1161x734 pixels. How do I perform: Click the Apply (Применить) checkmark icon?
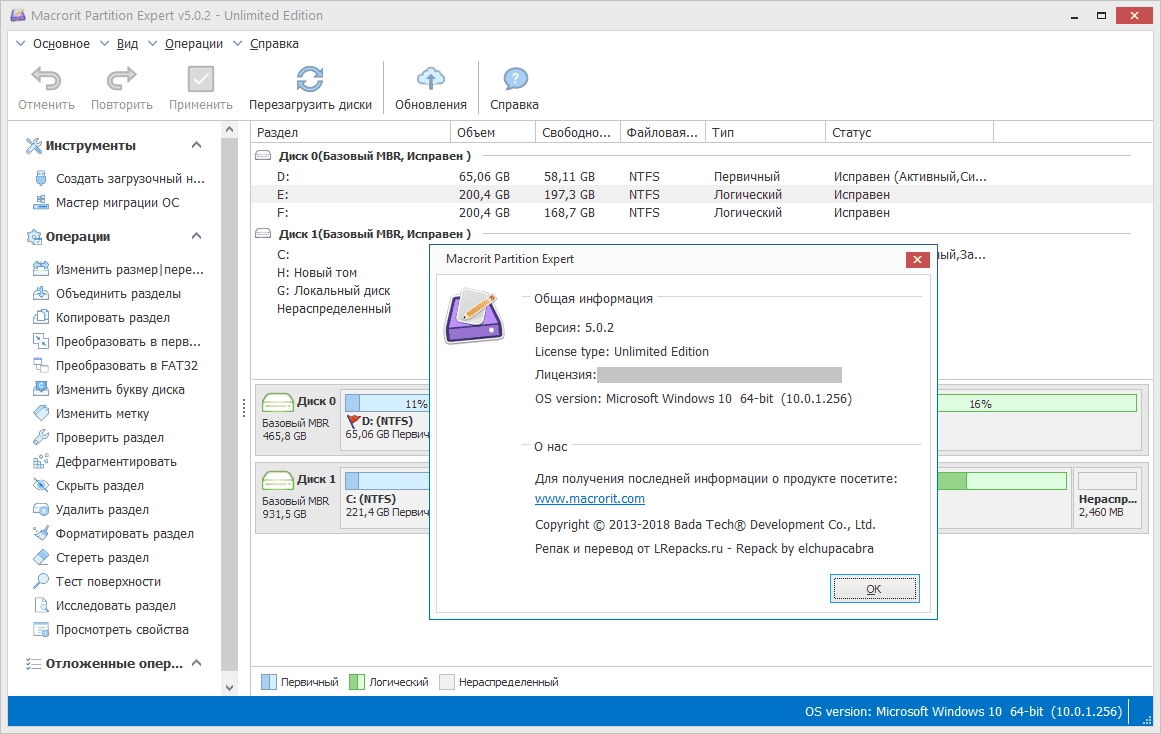pyautogui.click(x=201, y=79)
